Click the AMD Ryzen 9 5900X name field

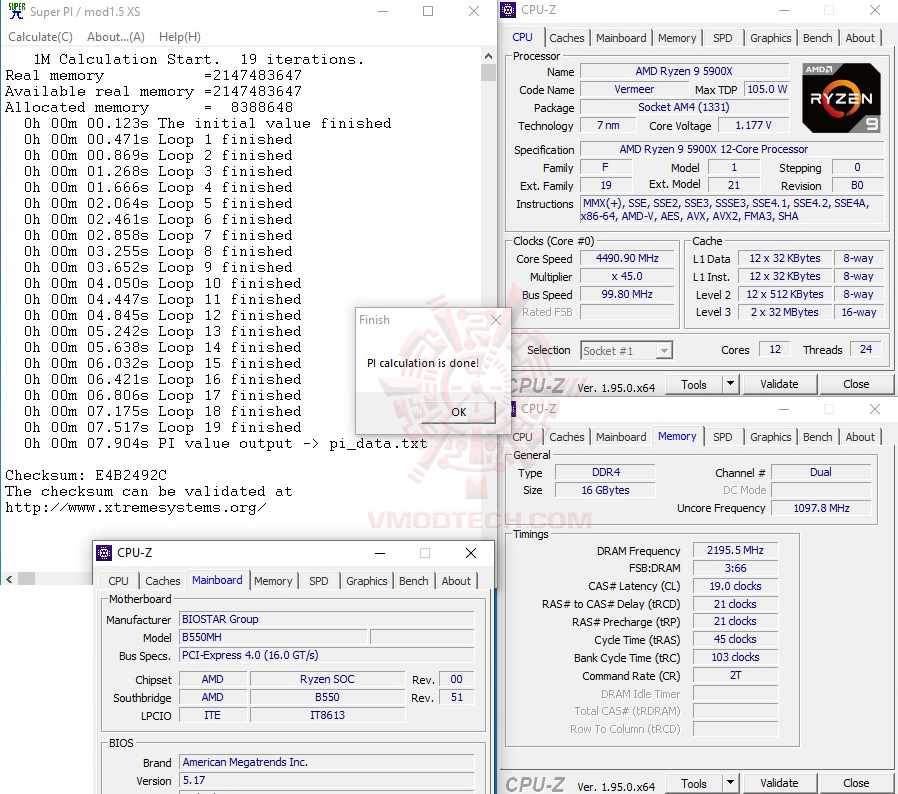click(x=684, y=71)
